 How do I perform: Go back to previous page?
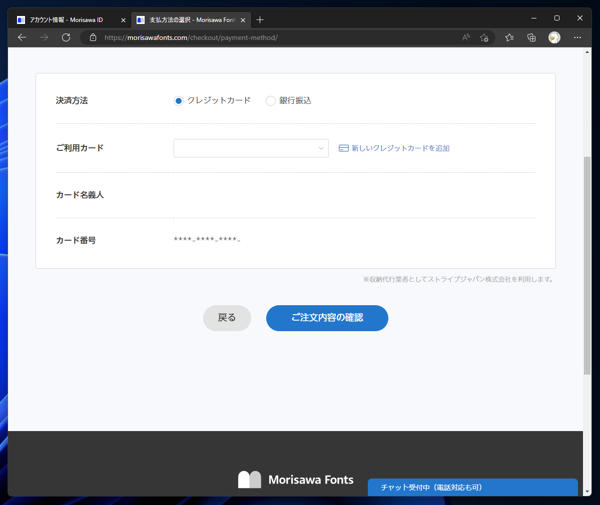22,37
